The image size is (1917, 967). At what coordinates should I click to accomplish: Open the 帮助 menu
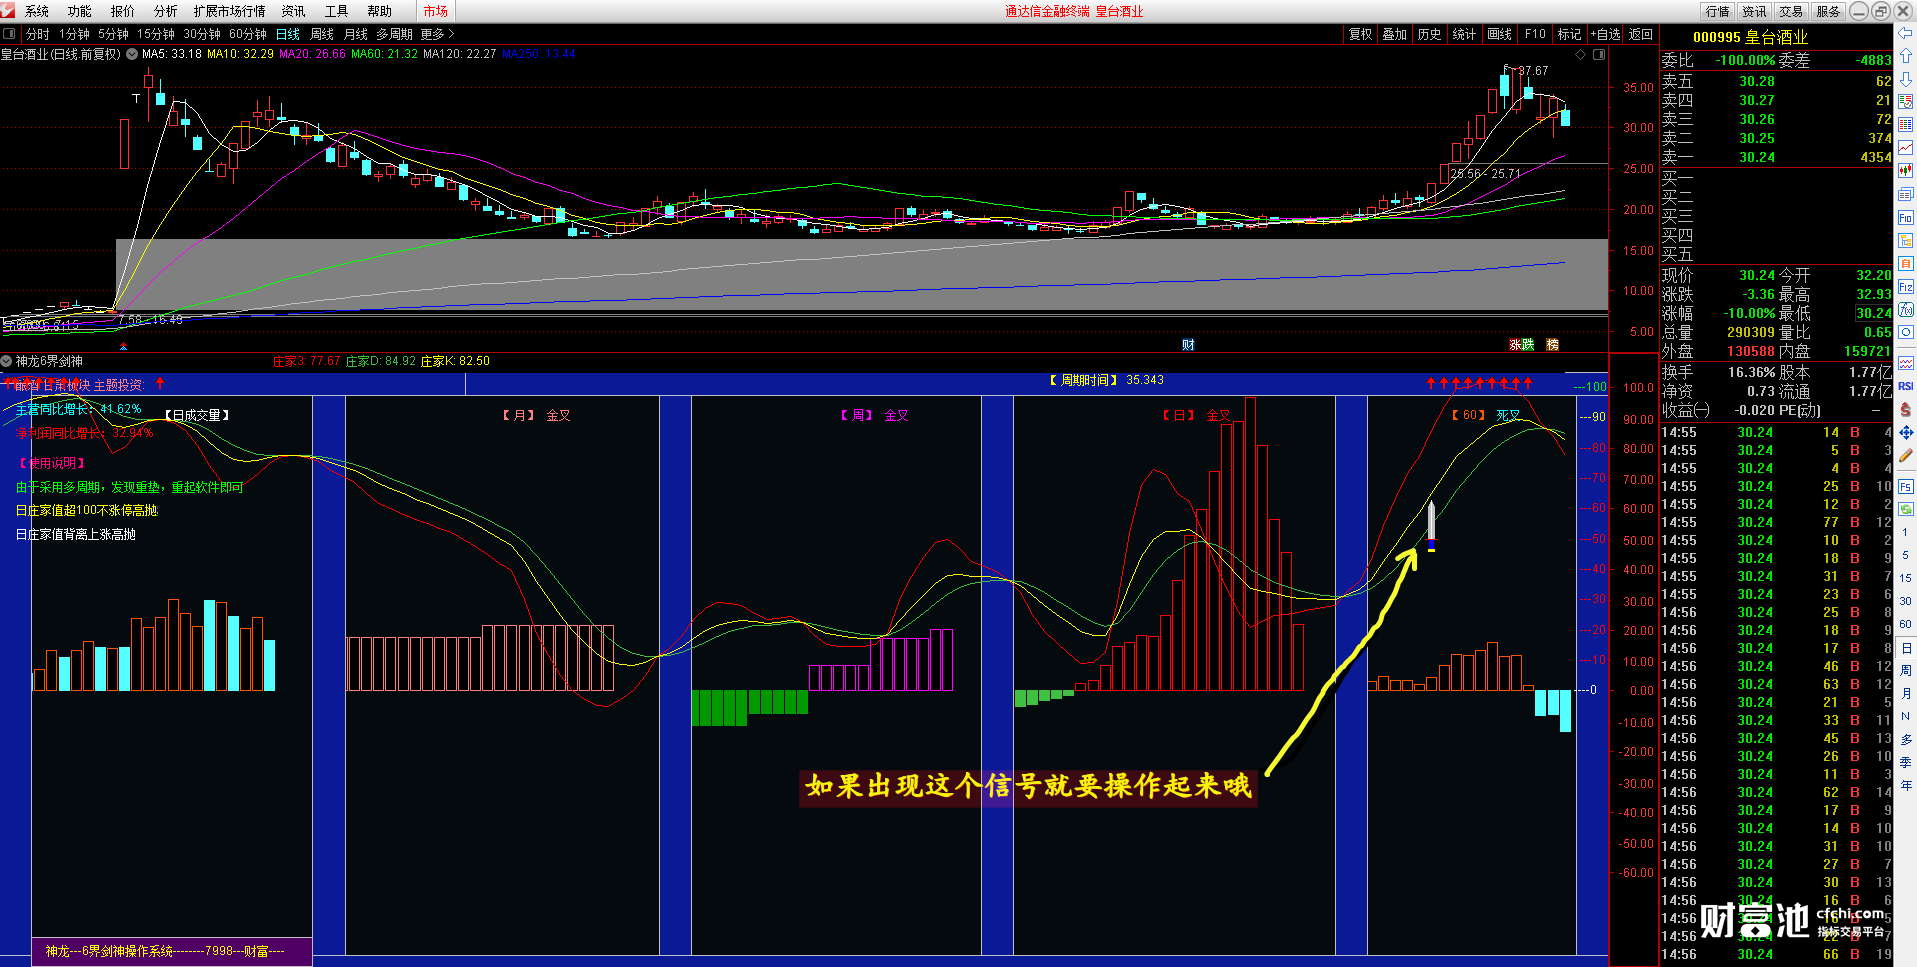(380, 11)
